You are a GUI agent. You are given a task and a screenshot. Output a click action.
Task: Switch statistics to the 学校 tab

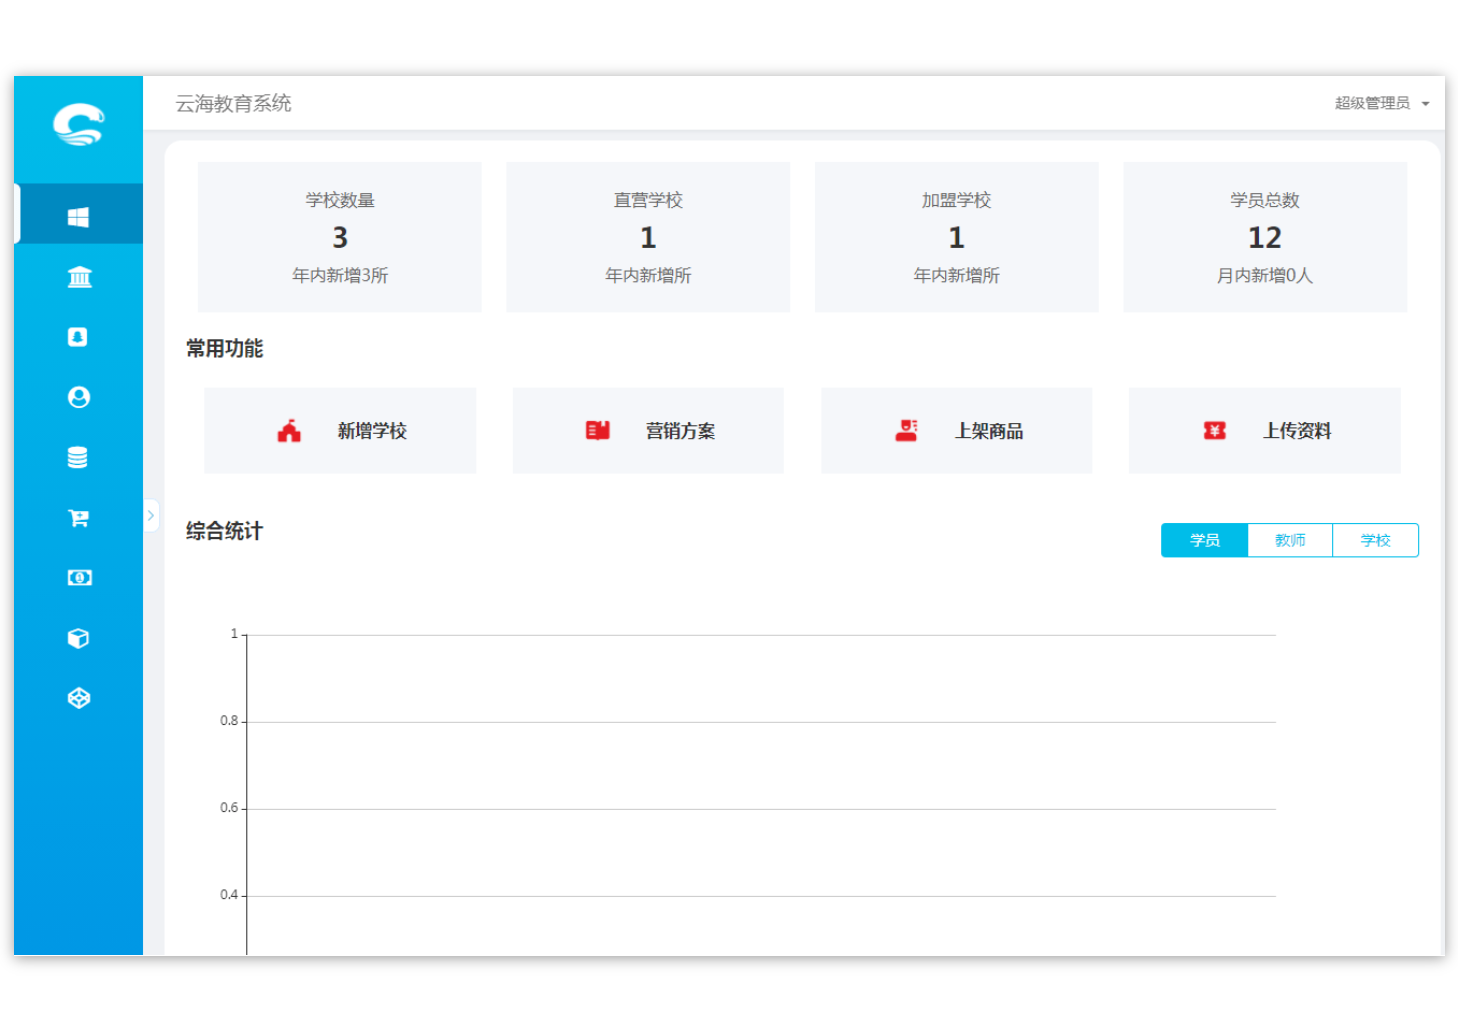coord(1375,540)
